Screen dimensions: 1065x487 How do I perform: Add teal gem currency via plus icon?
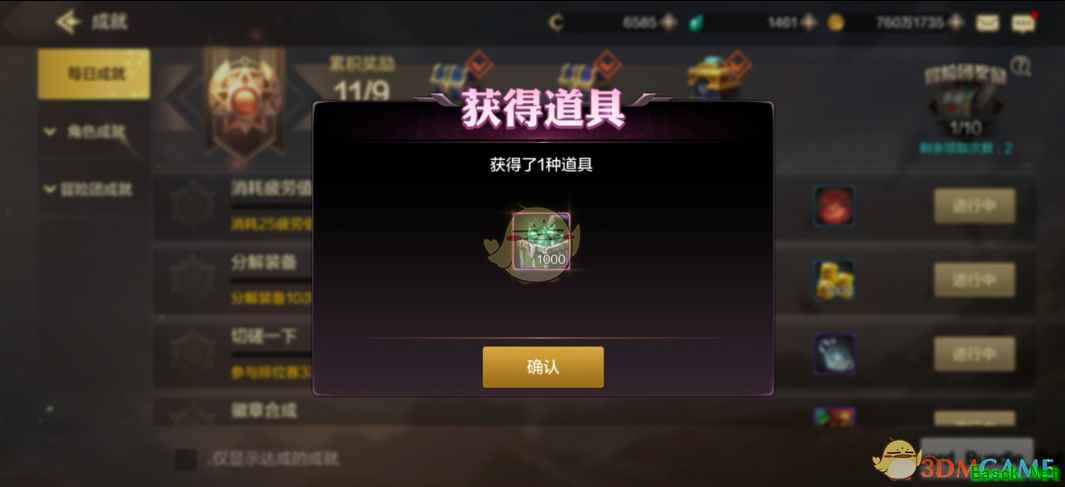808,22
